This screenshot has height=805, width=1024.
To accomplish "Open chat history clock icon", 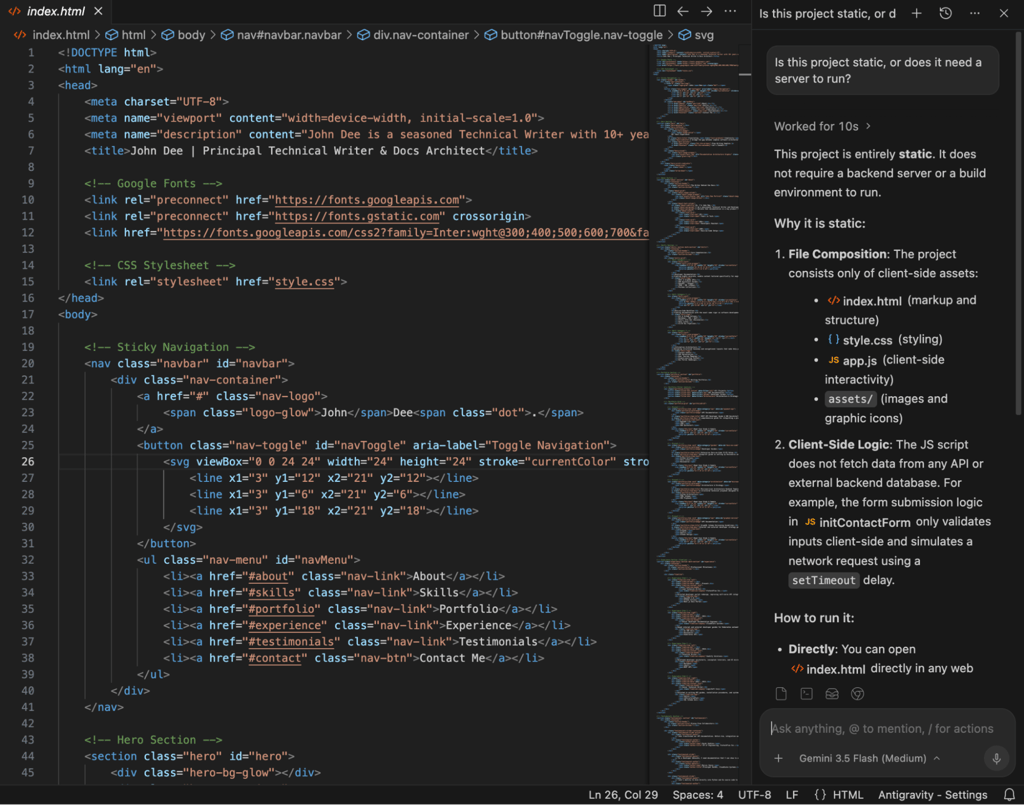I will [x=946, y=13].
